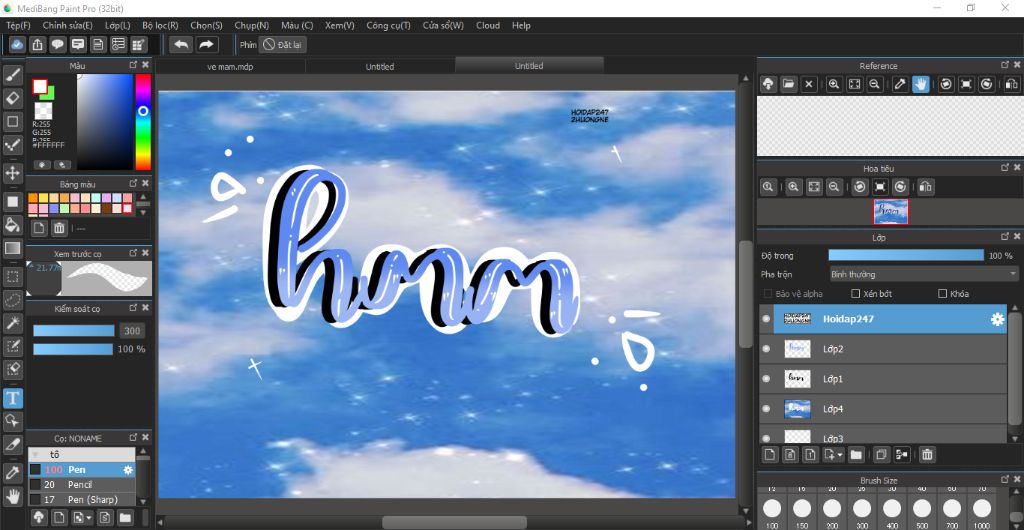Click the Undo arrow in toolbar
The image size is (1024, 530).
point(182,44)
